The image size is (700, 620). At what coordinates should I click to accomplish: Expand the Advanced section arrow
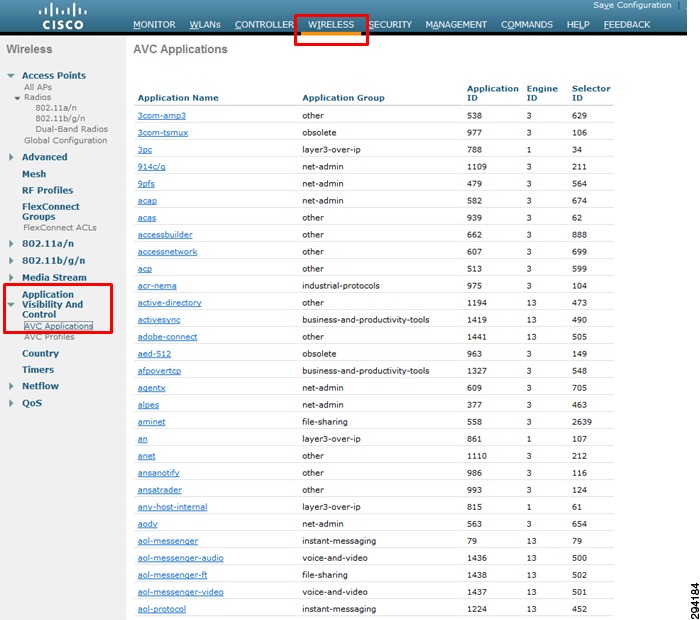point(11,157)
